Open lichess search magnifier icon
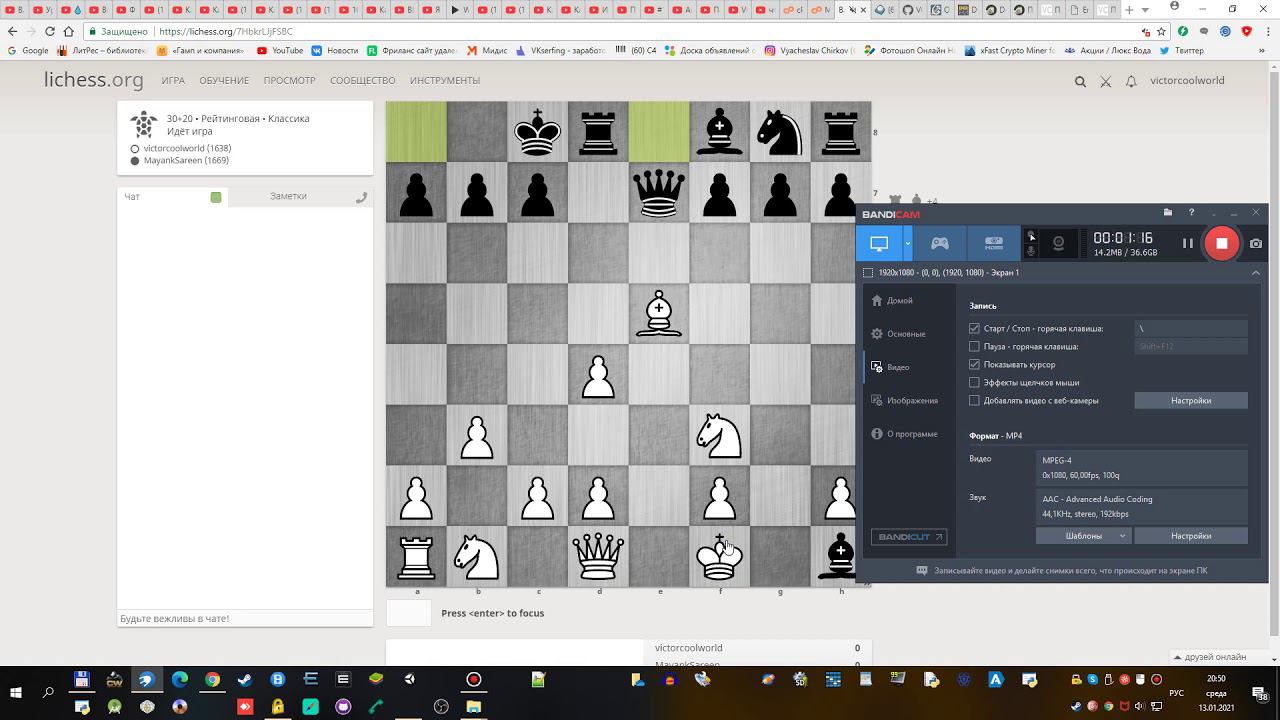 (1080, 81)
